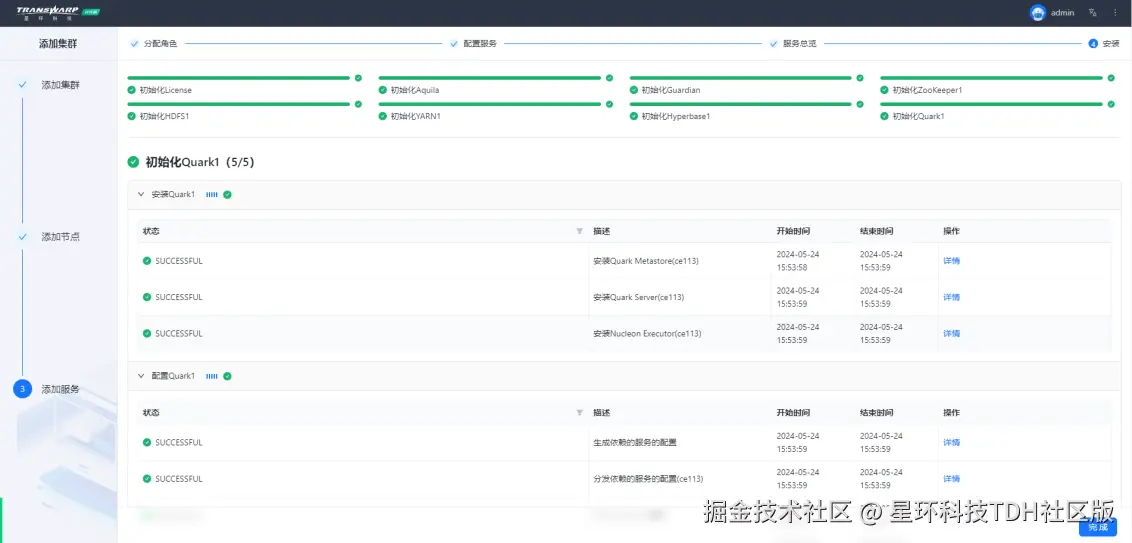Select 添加集群 sidebar step
The image size is (1132, 543).
pyautogui.click(x=61, y=85)
